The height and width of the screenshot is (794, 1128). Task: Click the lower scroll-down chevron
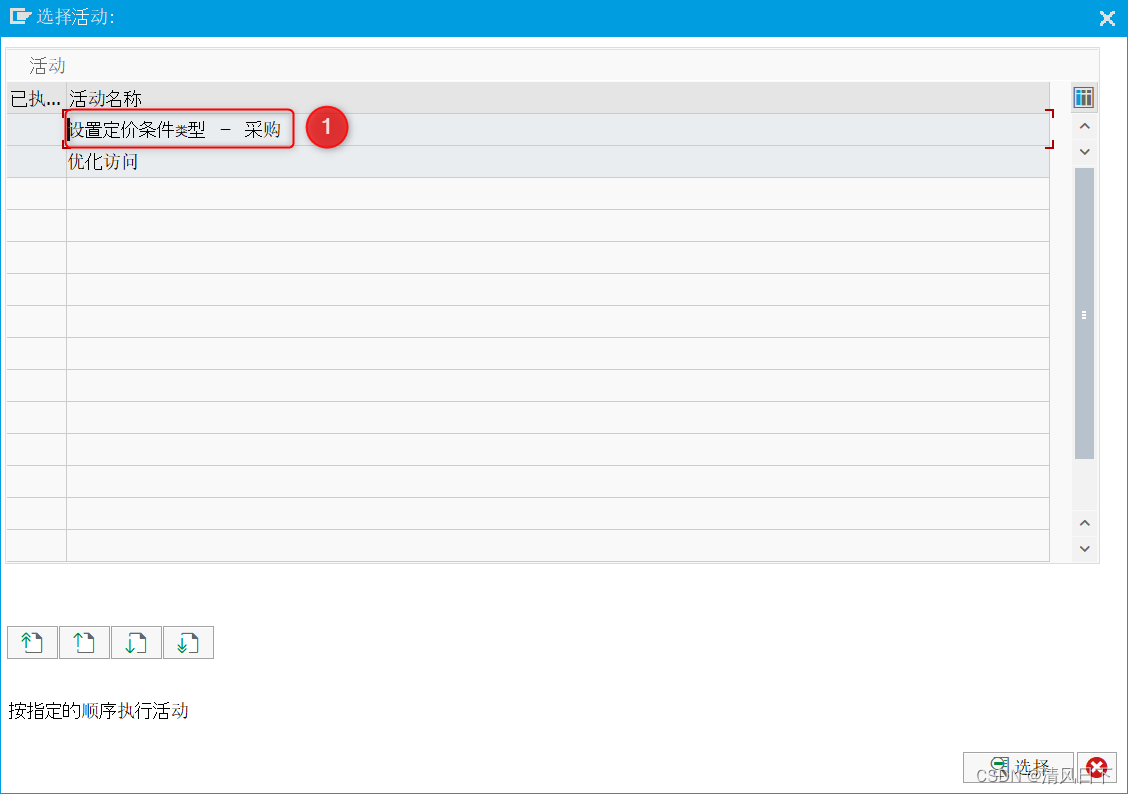click(x=1085, y=549)
